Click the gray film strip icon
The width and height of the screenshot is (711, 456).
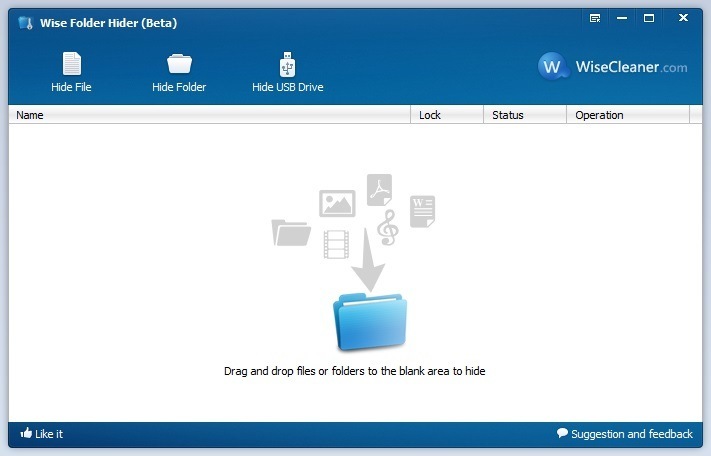337,243
